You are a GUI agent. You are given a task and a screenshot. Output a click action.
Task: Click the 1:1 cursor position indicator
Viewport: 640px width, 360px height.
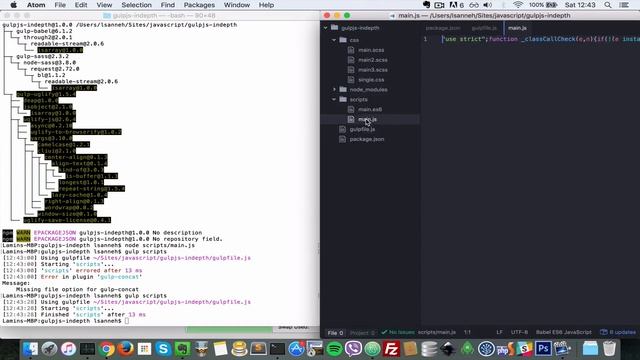point(467,332)
